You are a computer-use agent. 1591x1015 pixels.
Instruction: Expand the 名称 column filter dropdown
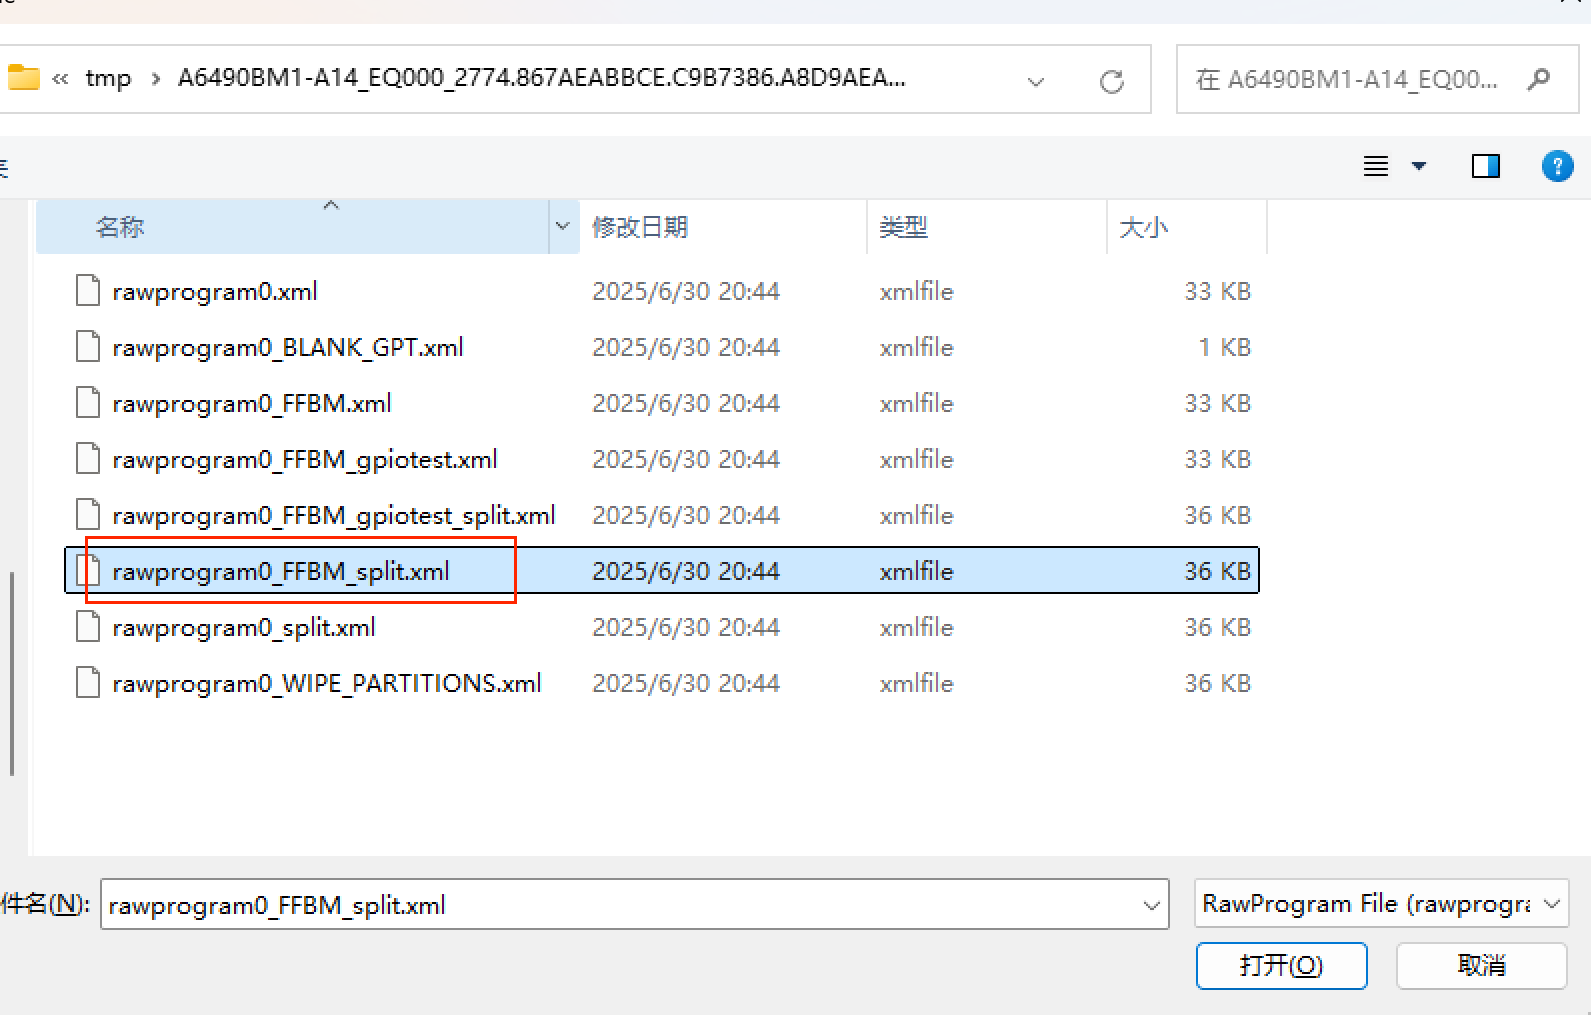(562, 227)
